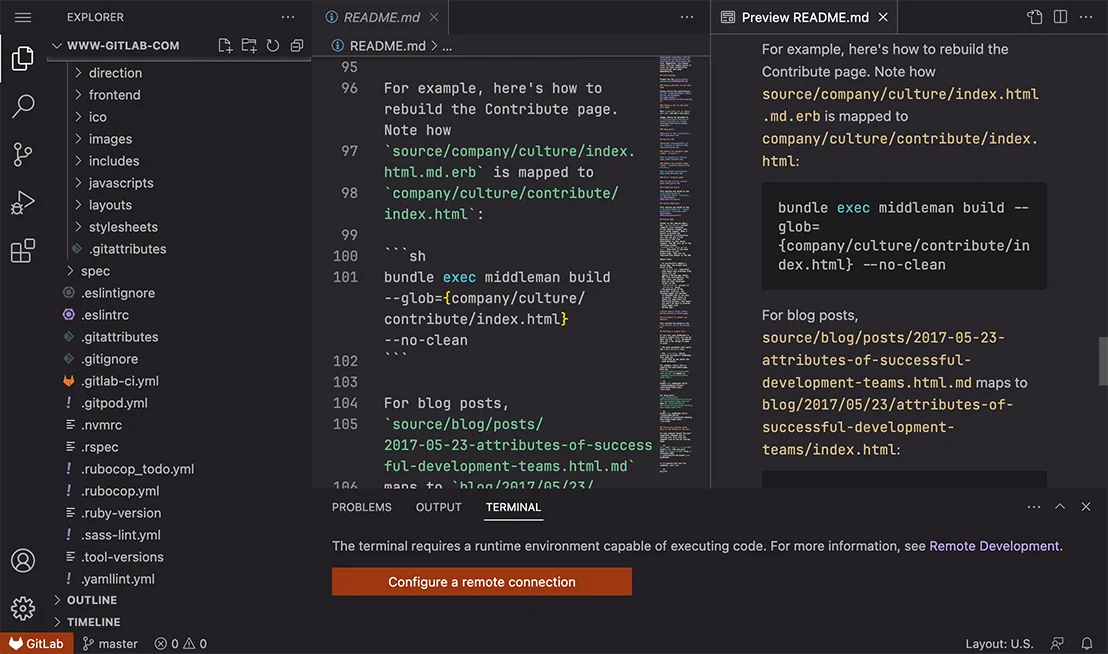
Task: Click the New File icon in Explorer
Action: (225, 46)
